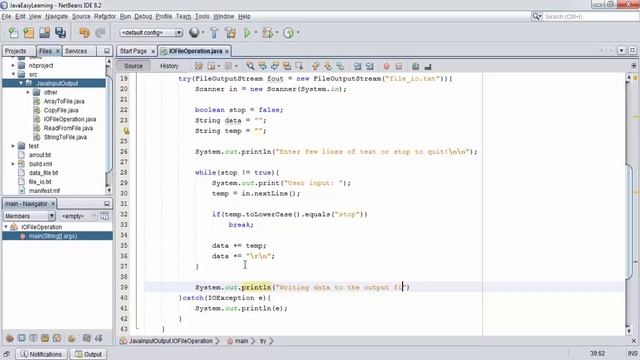The image size is (640, 360).
Task: Click the Uncomment code editor icon
Action: [x=428, y=66]
